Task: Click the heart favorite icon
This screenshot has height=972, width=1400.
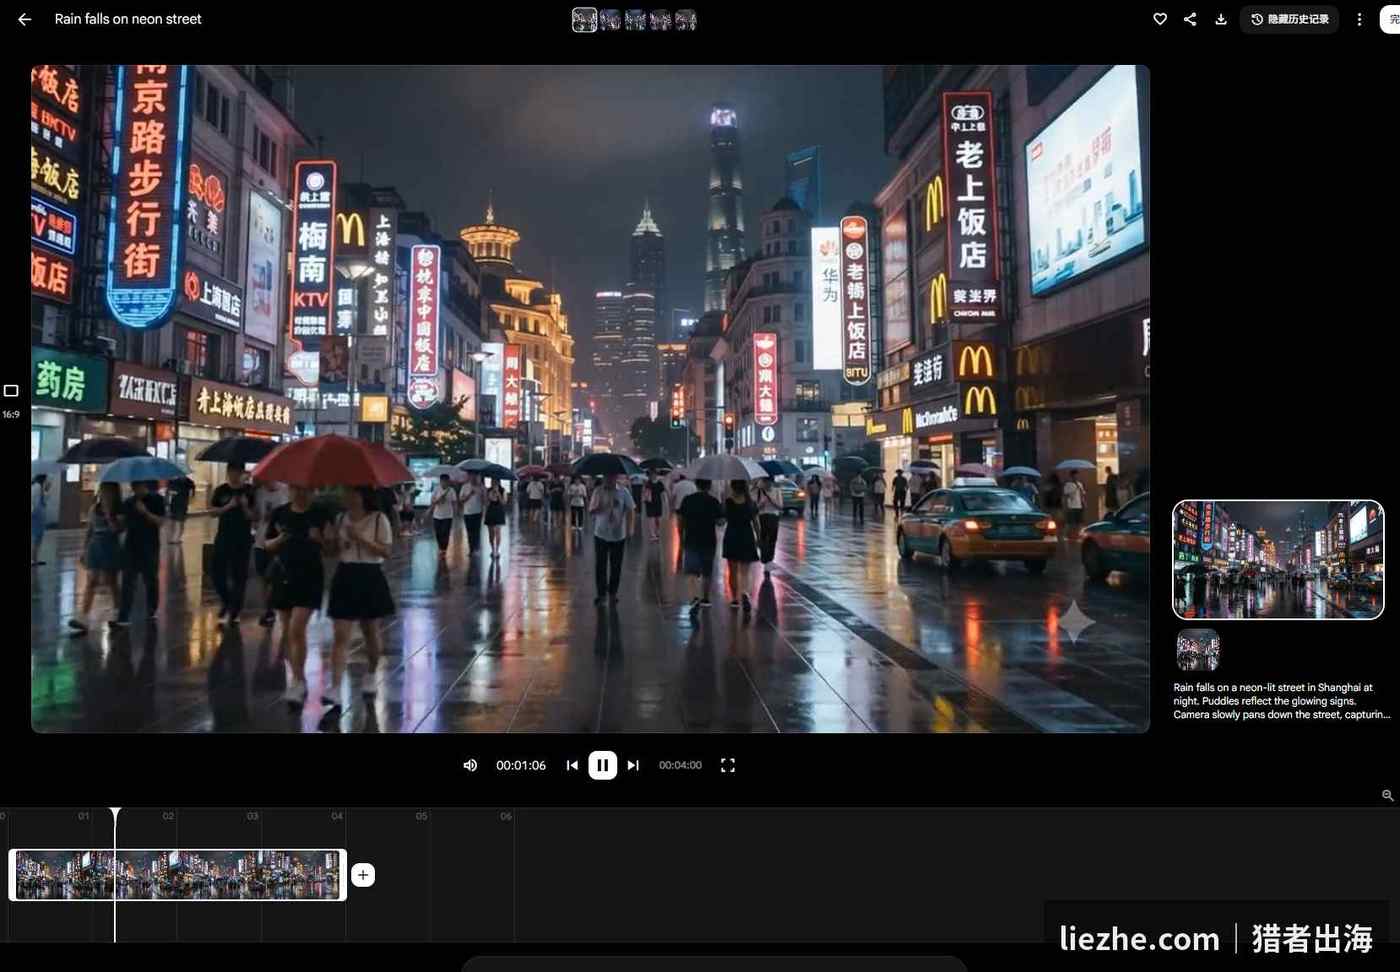Action: coord(1160,19)
